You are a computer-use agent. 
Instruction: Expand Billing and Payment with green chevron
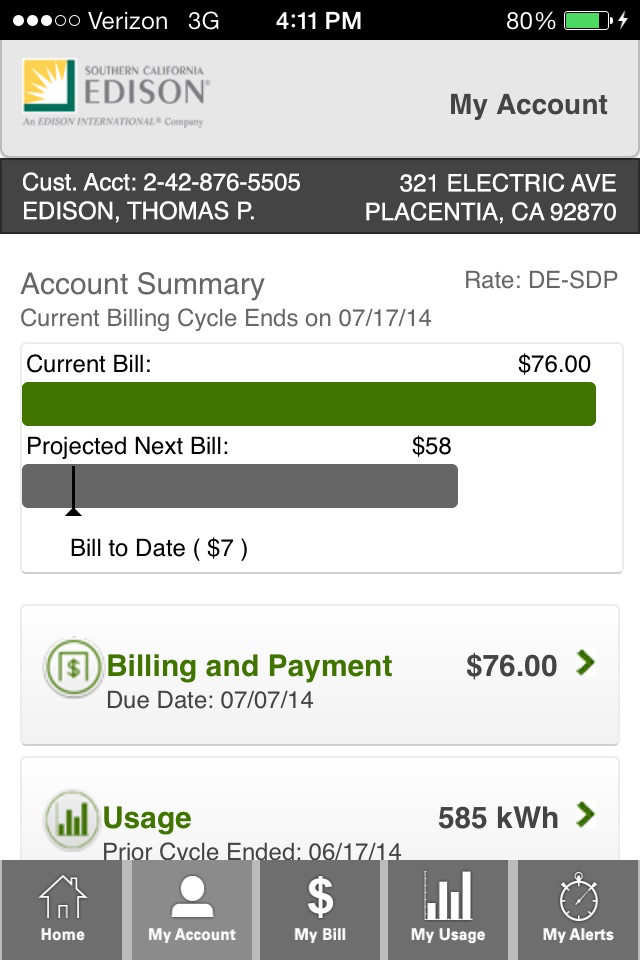[586, 662]
